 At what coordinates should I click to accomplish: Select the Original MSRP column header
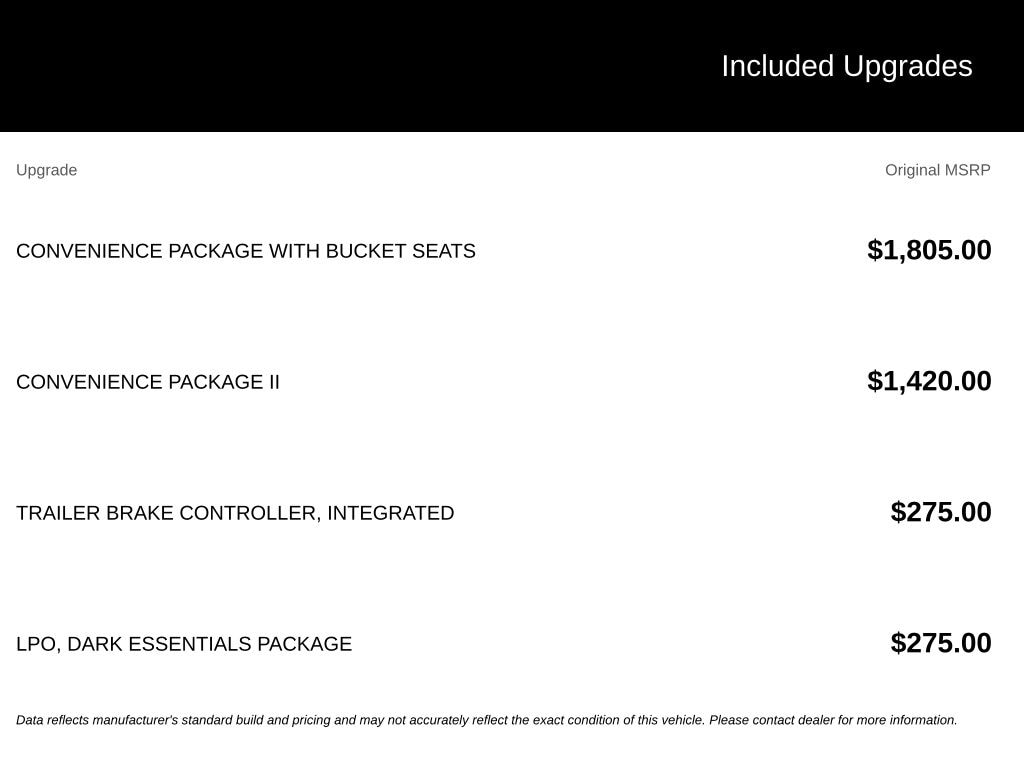coord(937,170)
